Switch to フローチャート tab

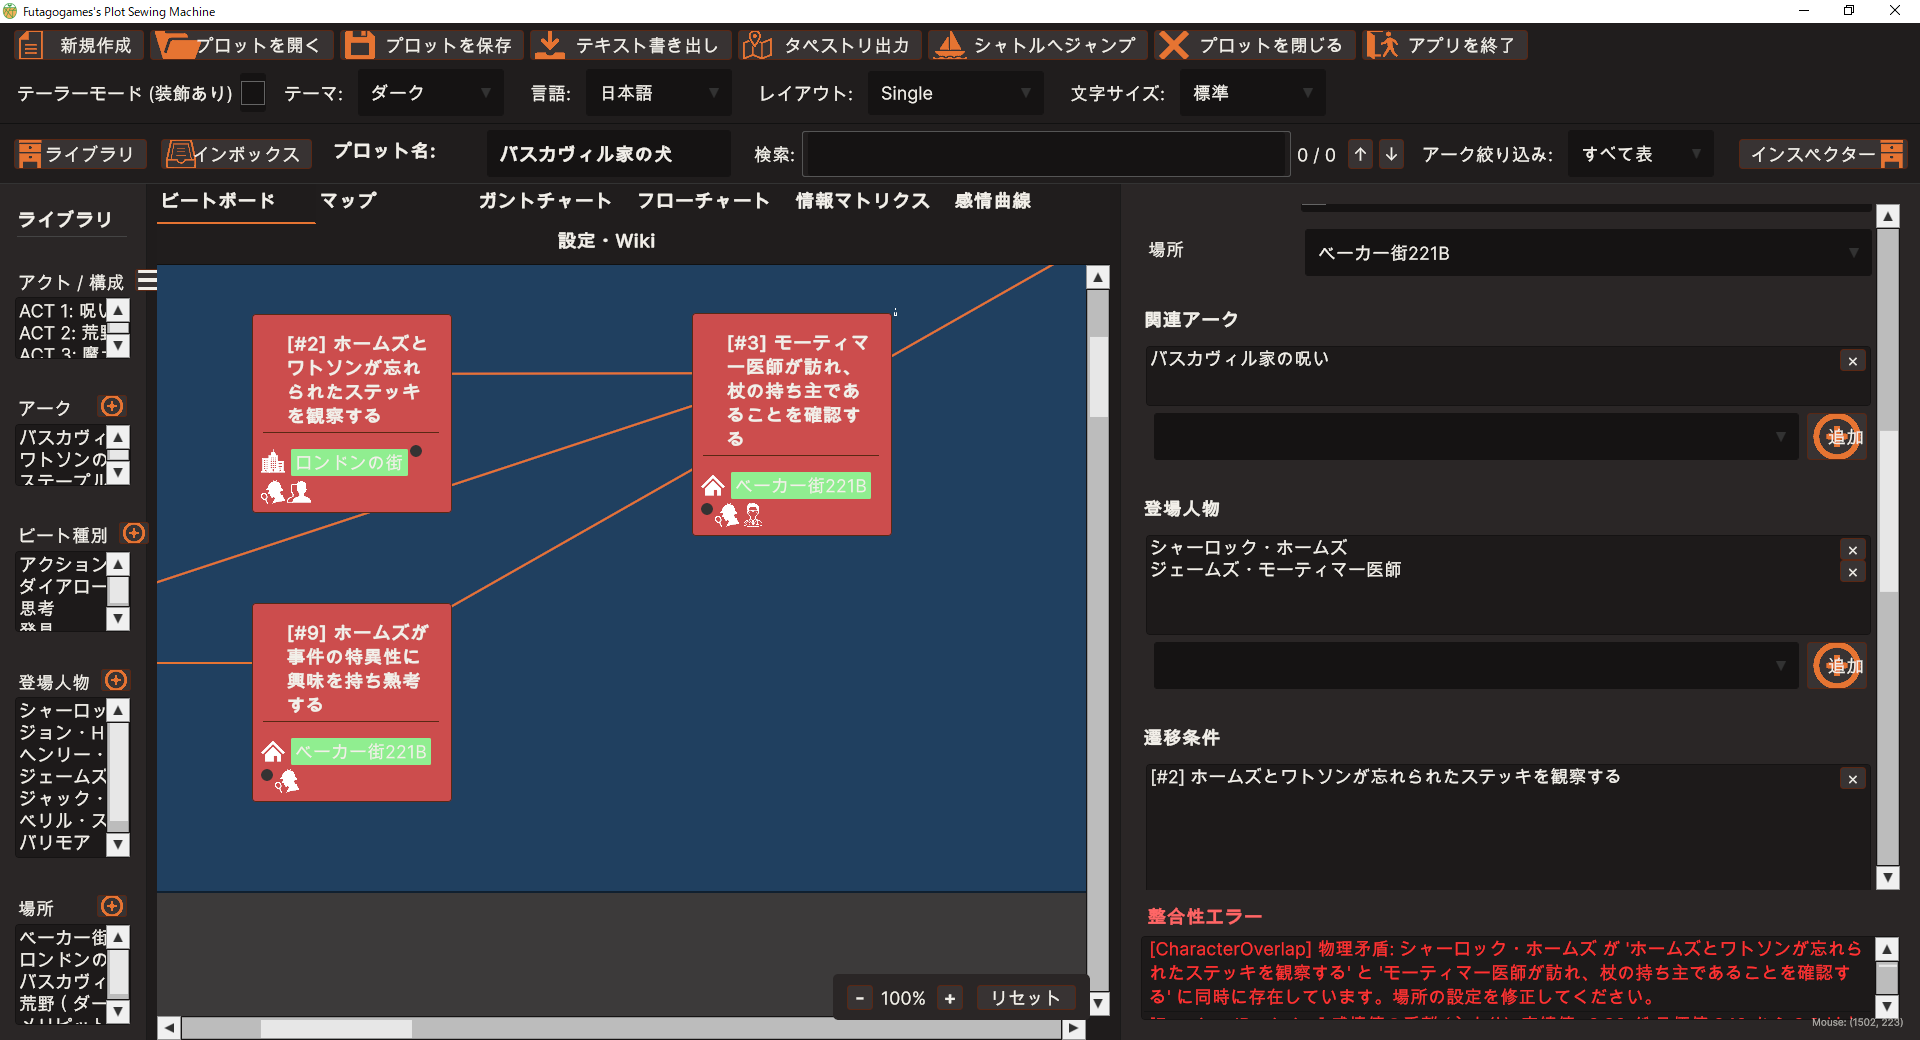pyautogui.click(x=703, y=200)
